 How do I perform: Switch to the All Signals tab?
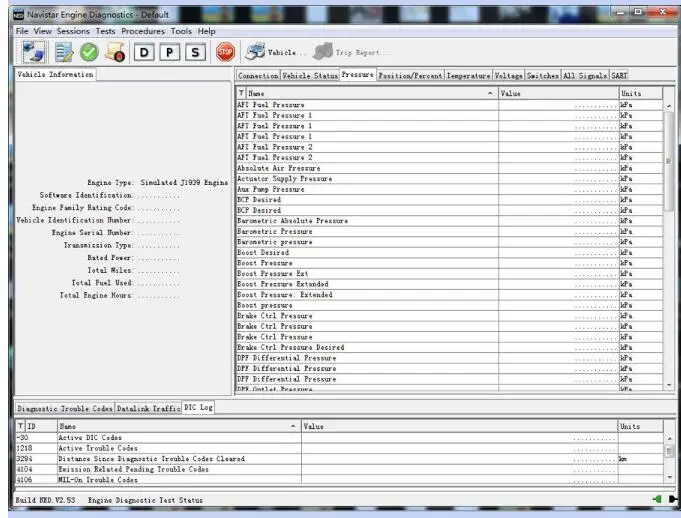click(x=585, y=76)
